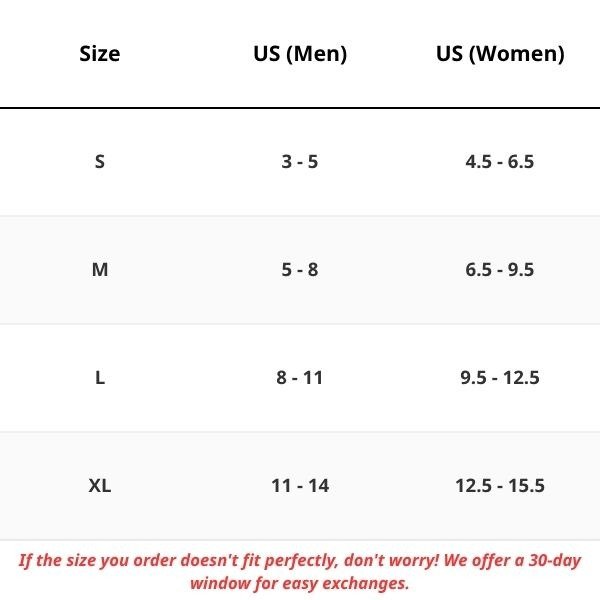Click women's range 4.5 - 6.5
600x600 pixels.
click(500, 161)
